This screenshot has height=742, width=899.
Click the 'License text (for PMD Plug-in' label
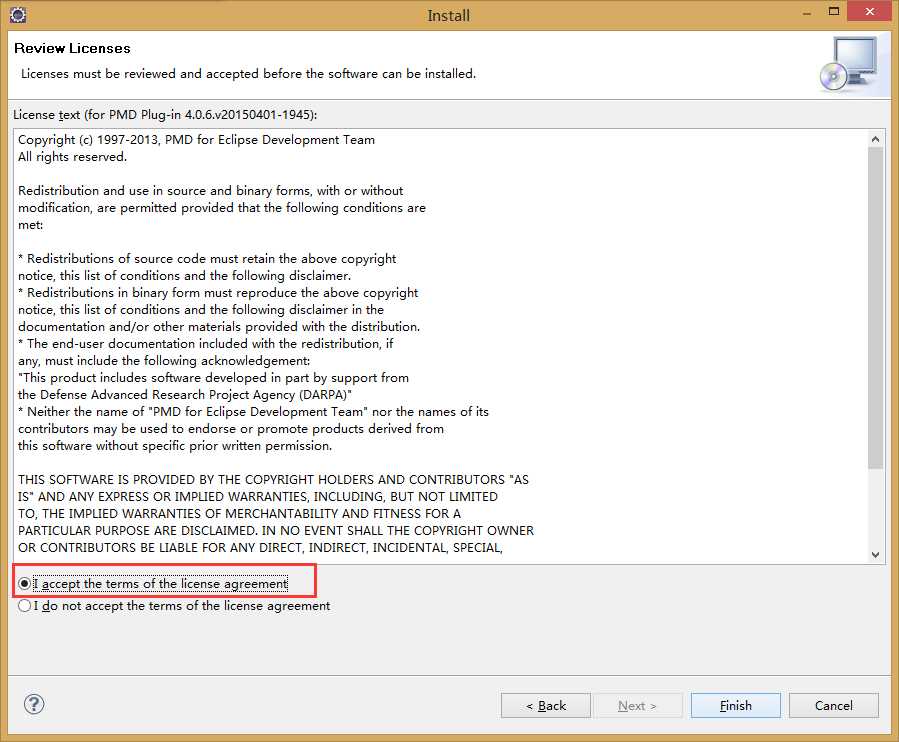pos(165,115)
